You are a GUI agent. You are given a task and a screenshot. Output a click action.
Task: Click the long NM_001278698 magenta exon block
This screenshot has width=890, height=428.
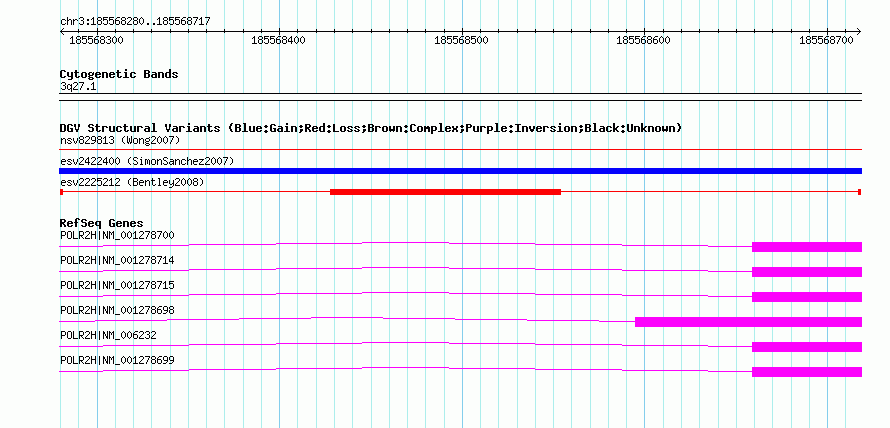point(748,322)
